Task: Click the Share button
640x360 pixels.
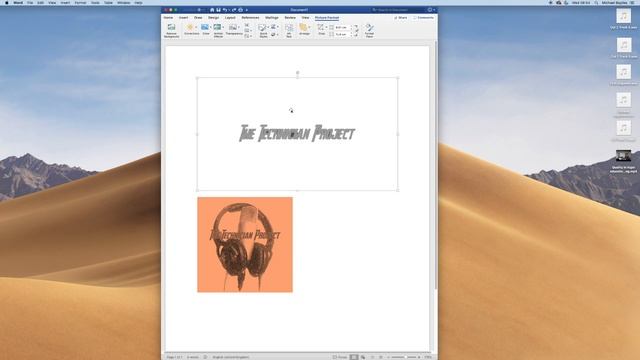Action: [x=401, y=18]
